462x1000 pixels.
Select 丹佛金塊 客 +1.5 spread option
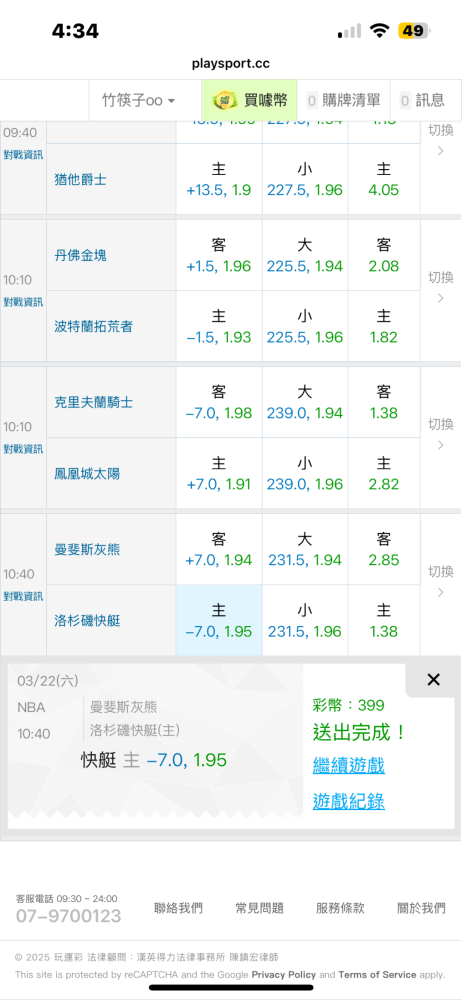(x=219, y=256)
